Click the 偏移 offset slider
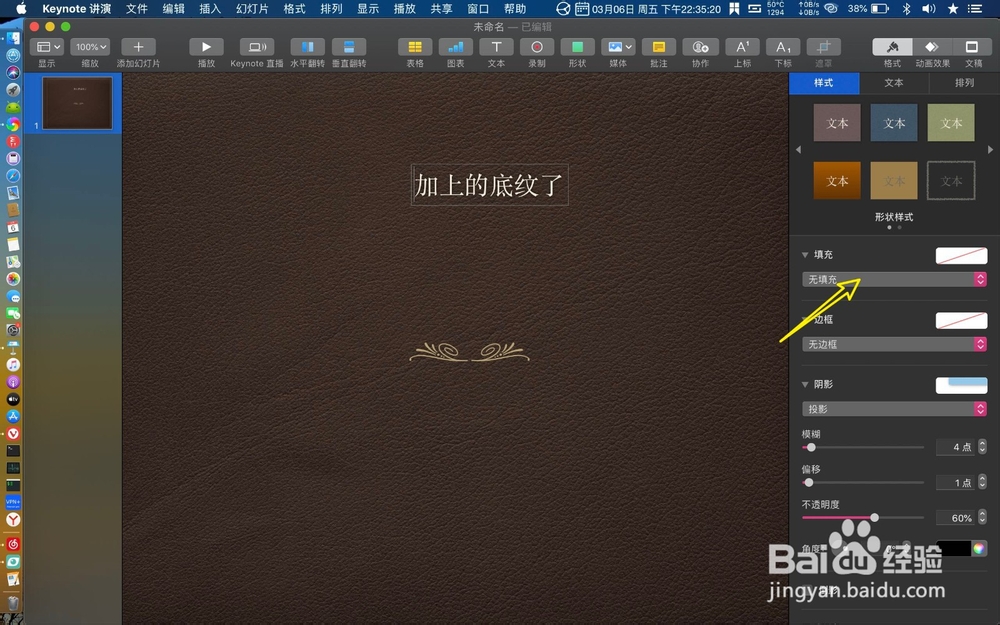 tap(863, 482)
